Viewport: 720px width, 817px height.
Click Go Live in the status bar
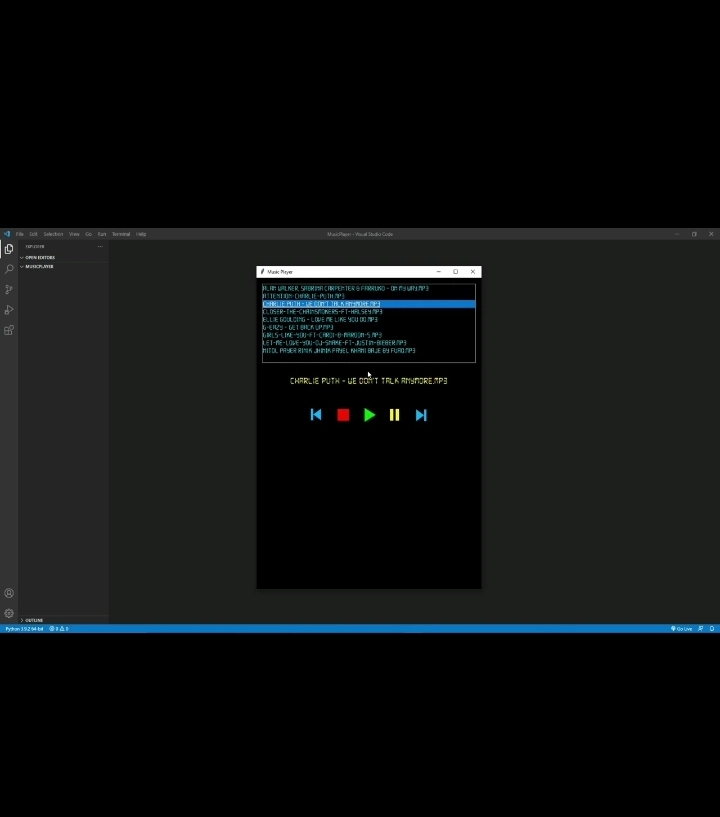click(682, 629)
